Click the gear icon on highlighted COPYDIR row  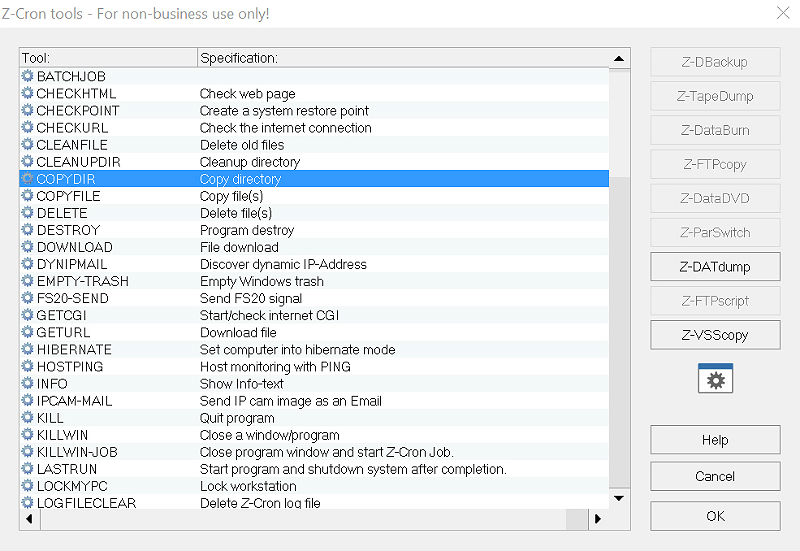coord(28,179)
